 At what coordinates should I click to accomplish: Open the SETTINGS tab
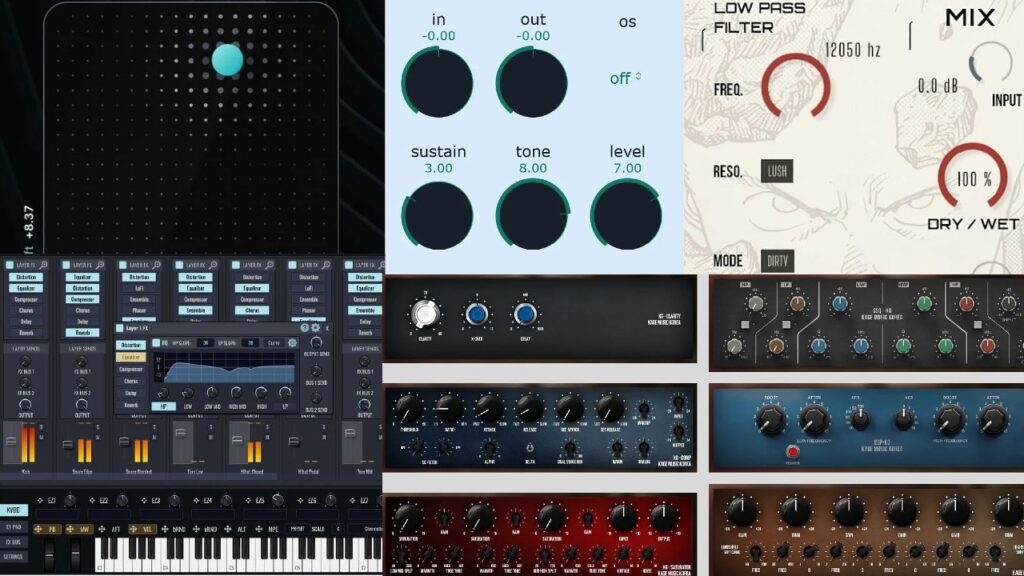coord(14,557)
